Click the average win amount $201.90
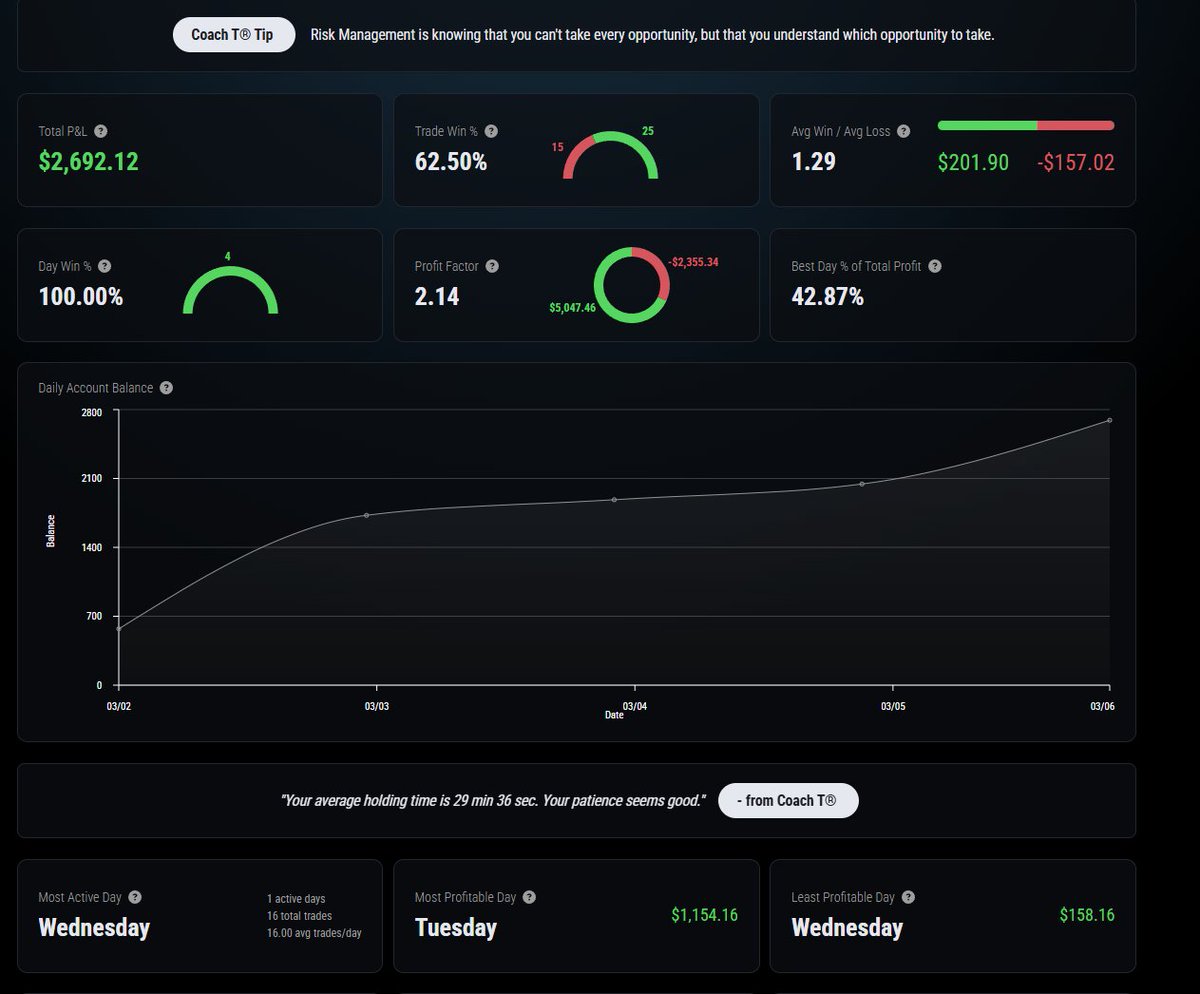 point(973,162)
